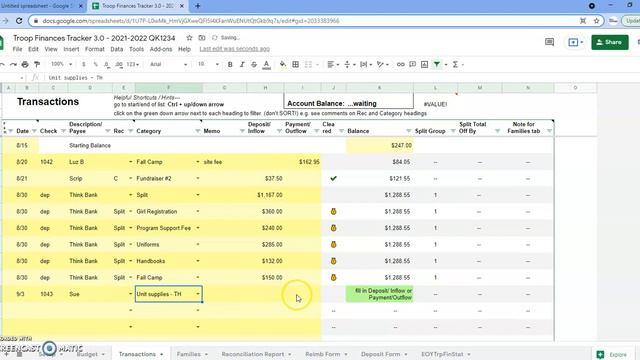Open category dropdown for Unit supplies - TH
This screenshot has width=640, height=360.
point(198,294)
